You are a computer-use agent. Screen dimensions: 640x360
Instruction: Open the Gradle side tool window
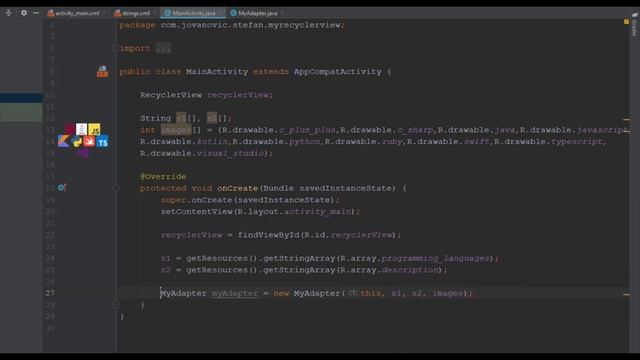coord(634,25)
